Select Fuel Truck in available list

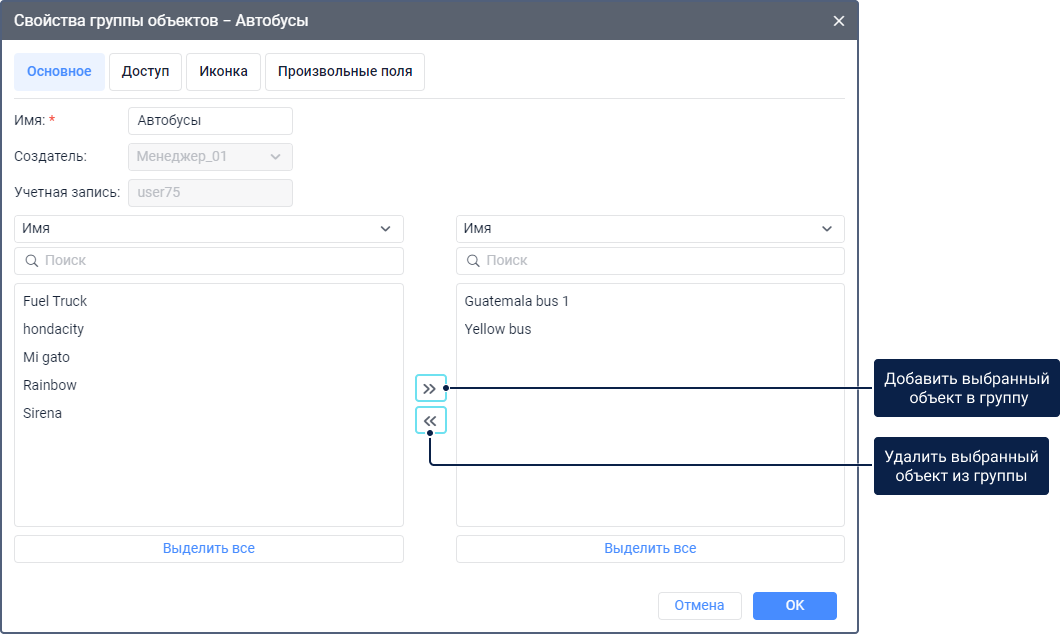click(55, 301)
